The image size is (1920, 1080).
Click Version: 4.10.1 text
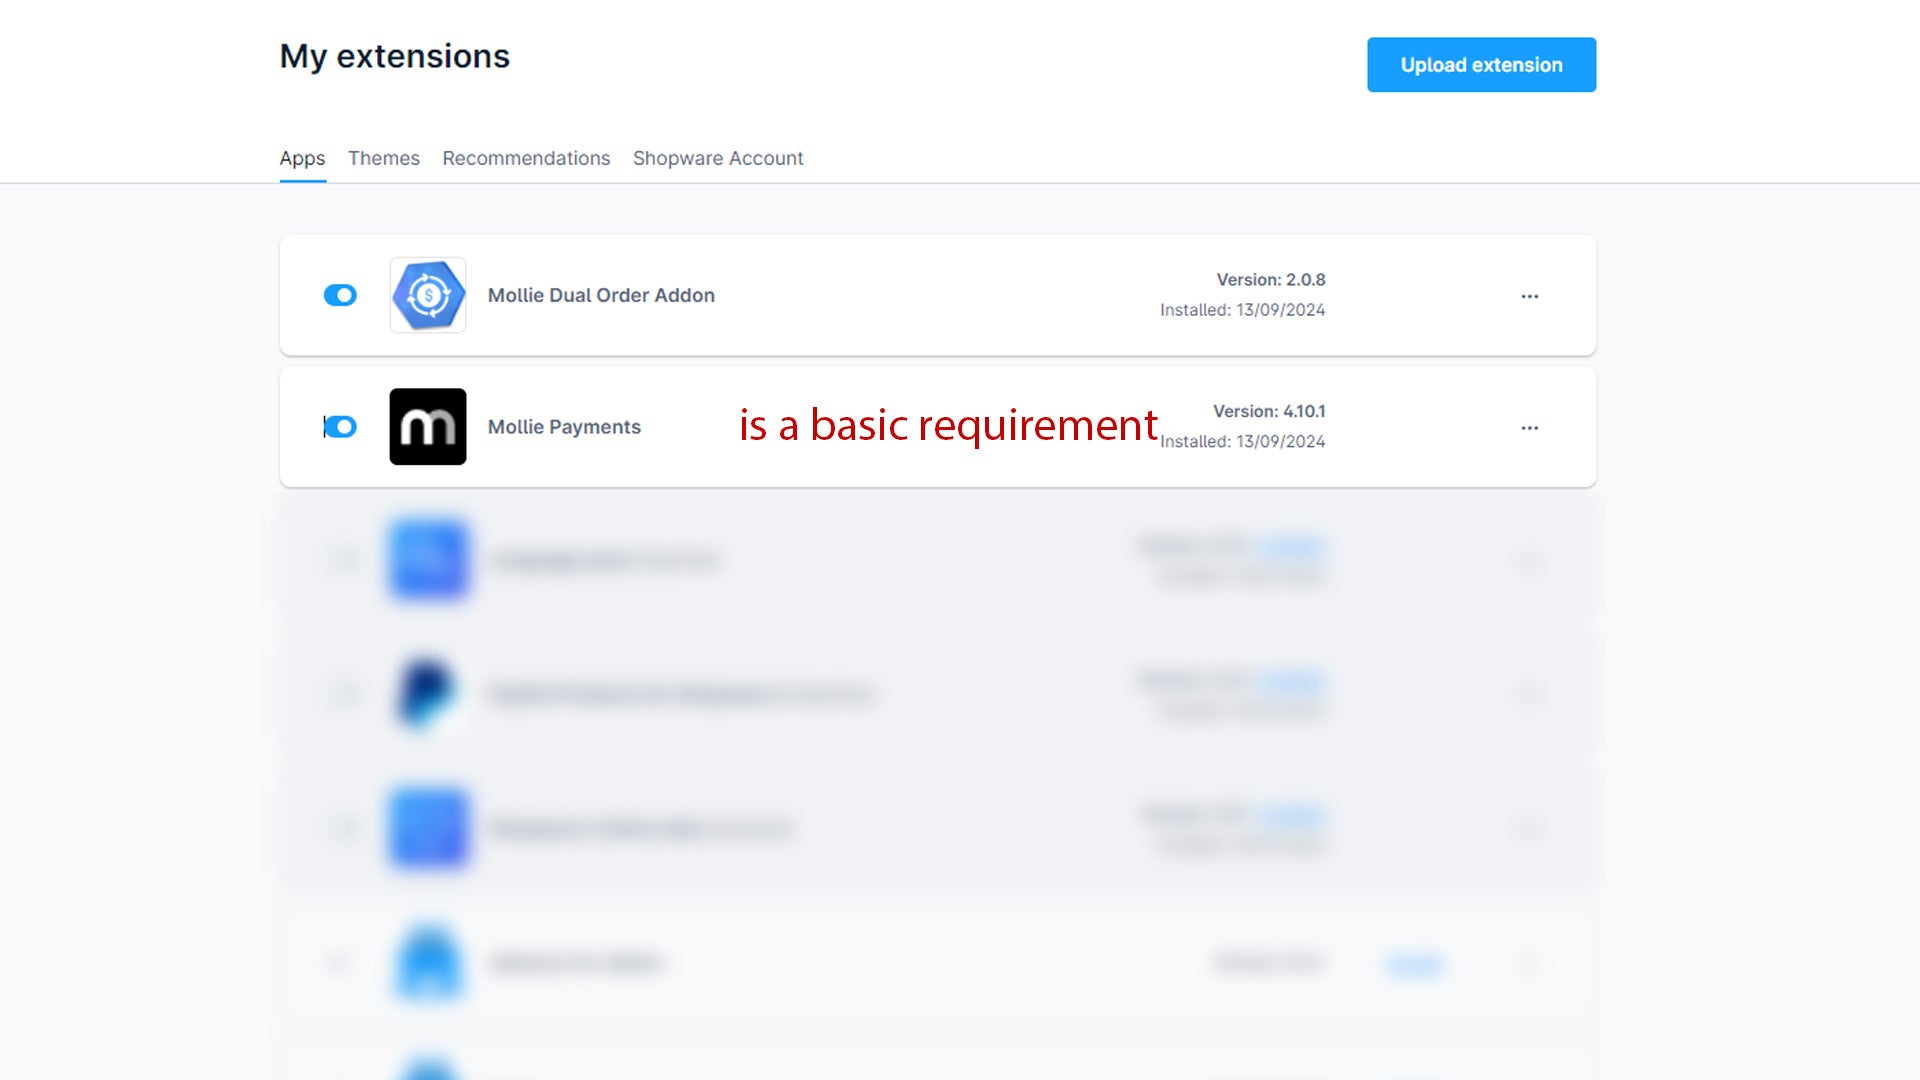[x=1269, y=411]
